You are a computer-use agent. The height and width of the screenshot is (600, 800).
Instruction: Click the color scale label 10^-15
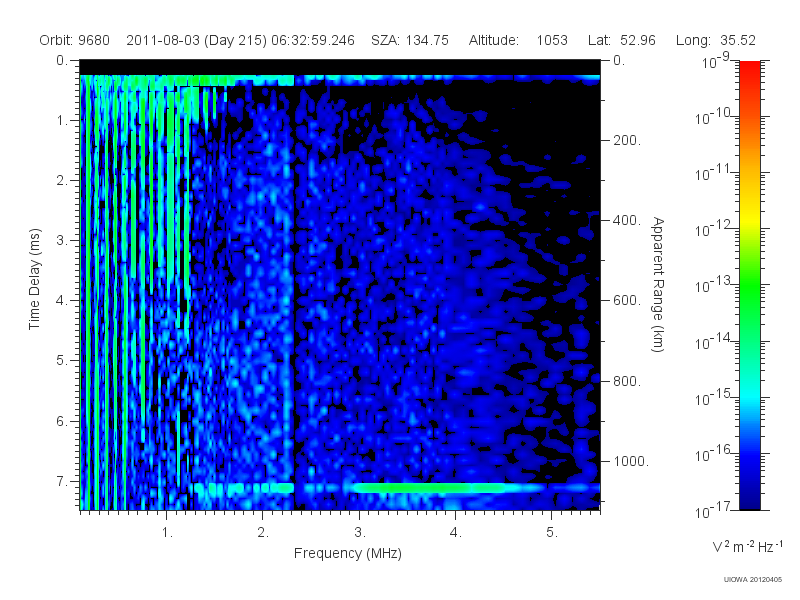pyautogui.click(x=714, y=398)
